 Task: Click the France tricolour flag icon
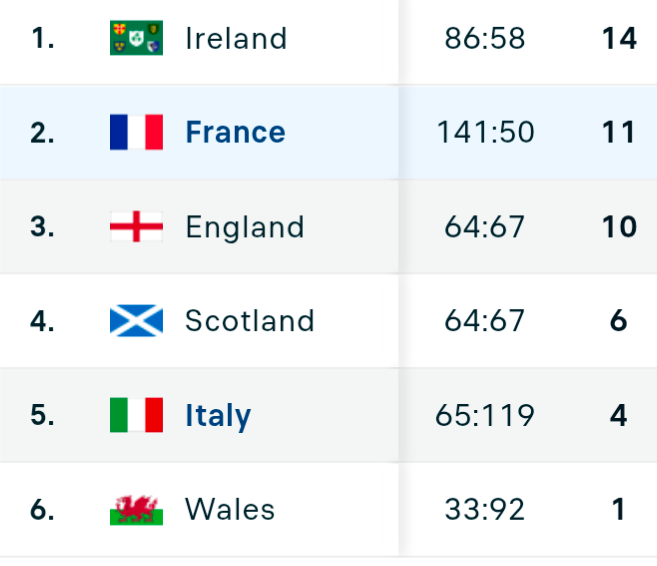coord(136,132)
